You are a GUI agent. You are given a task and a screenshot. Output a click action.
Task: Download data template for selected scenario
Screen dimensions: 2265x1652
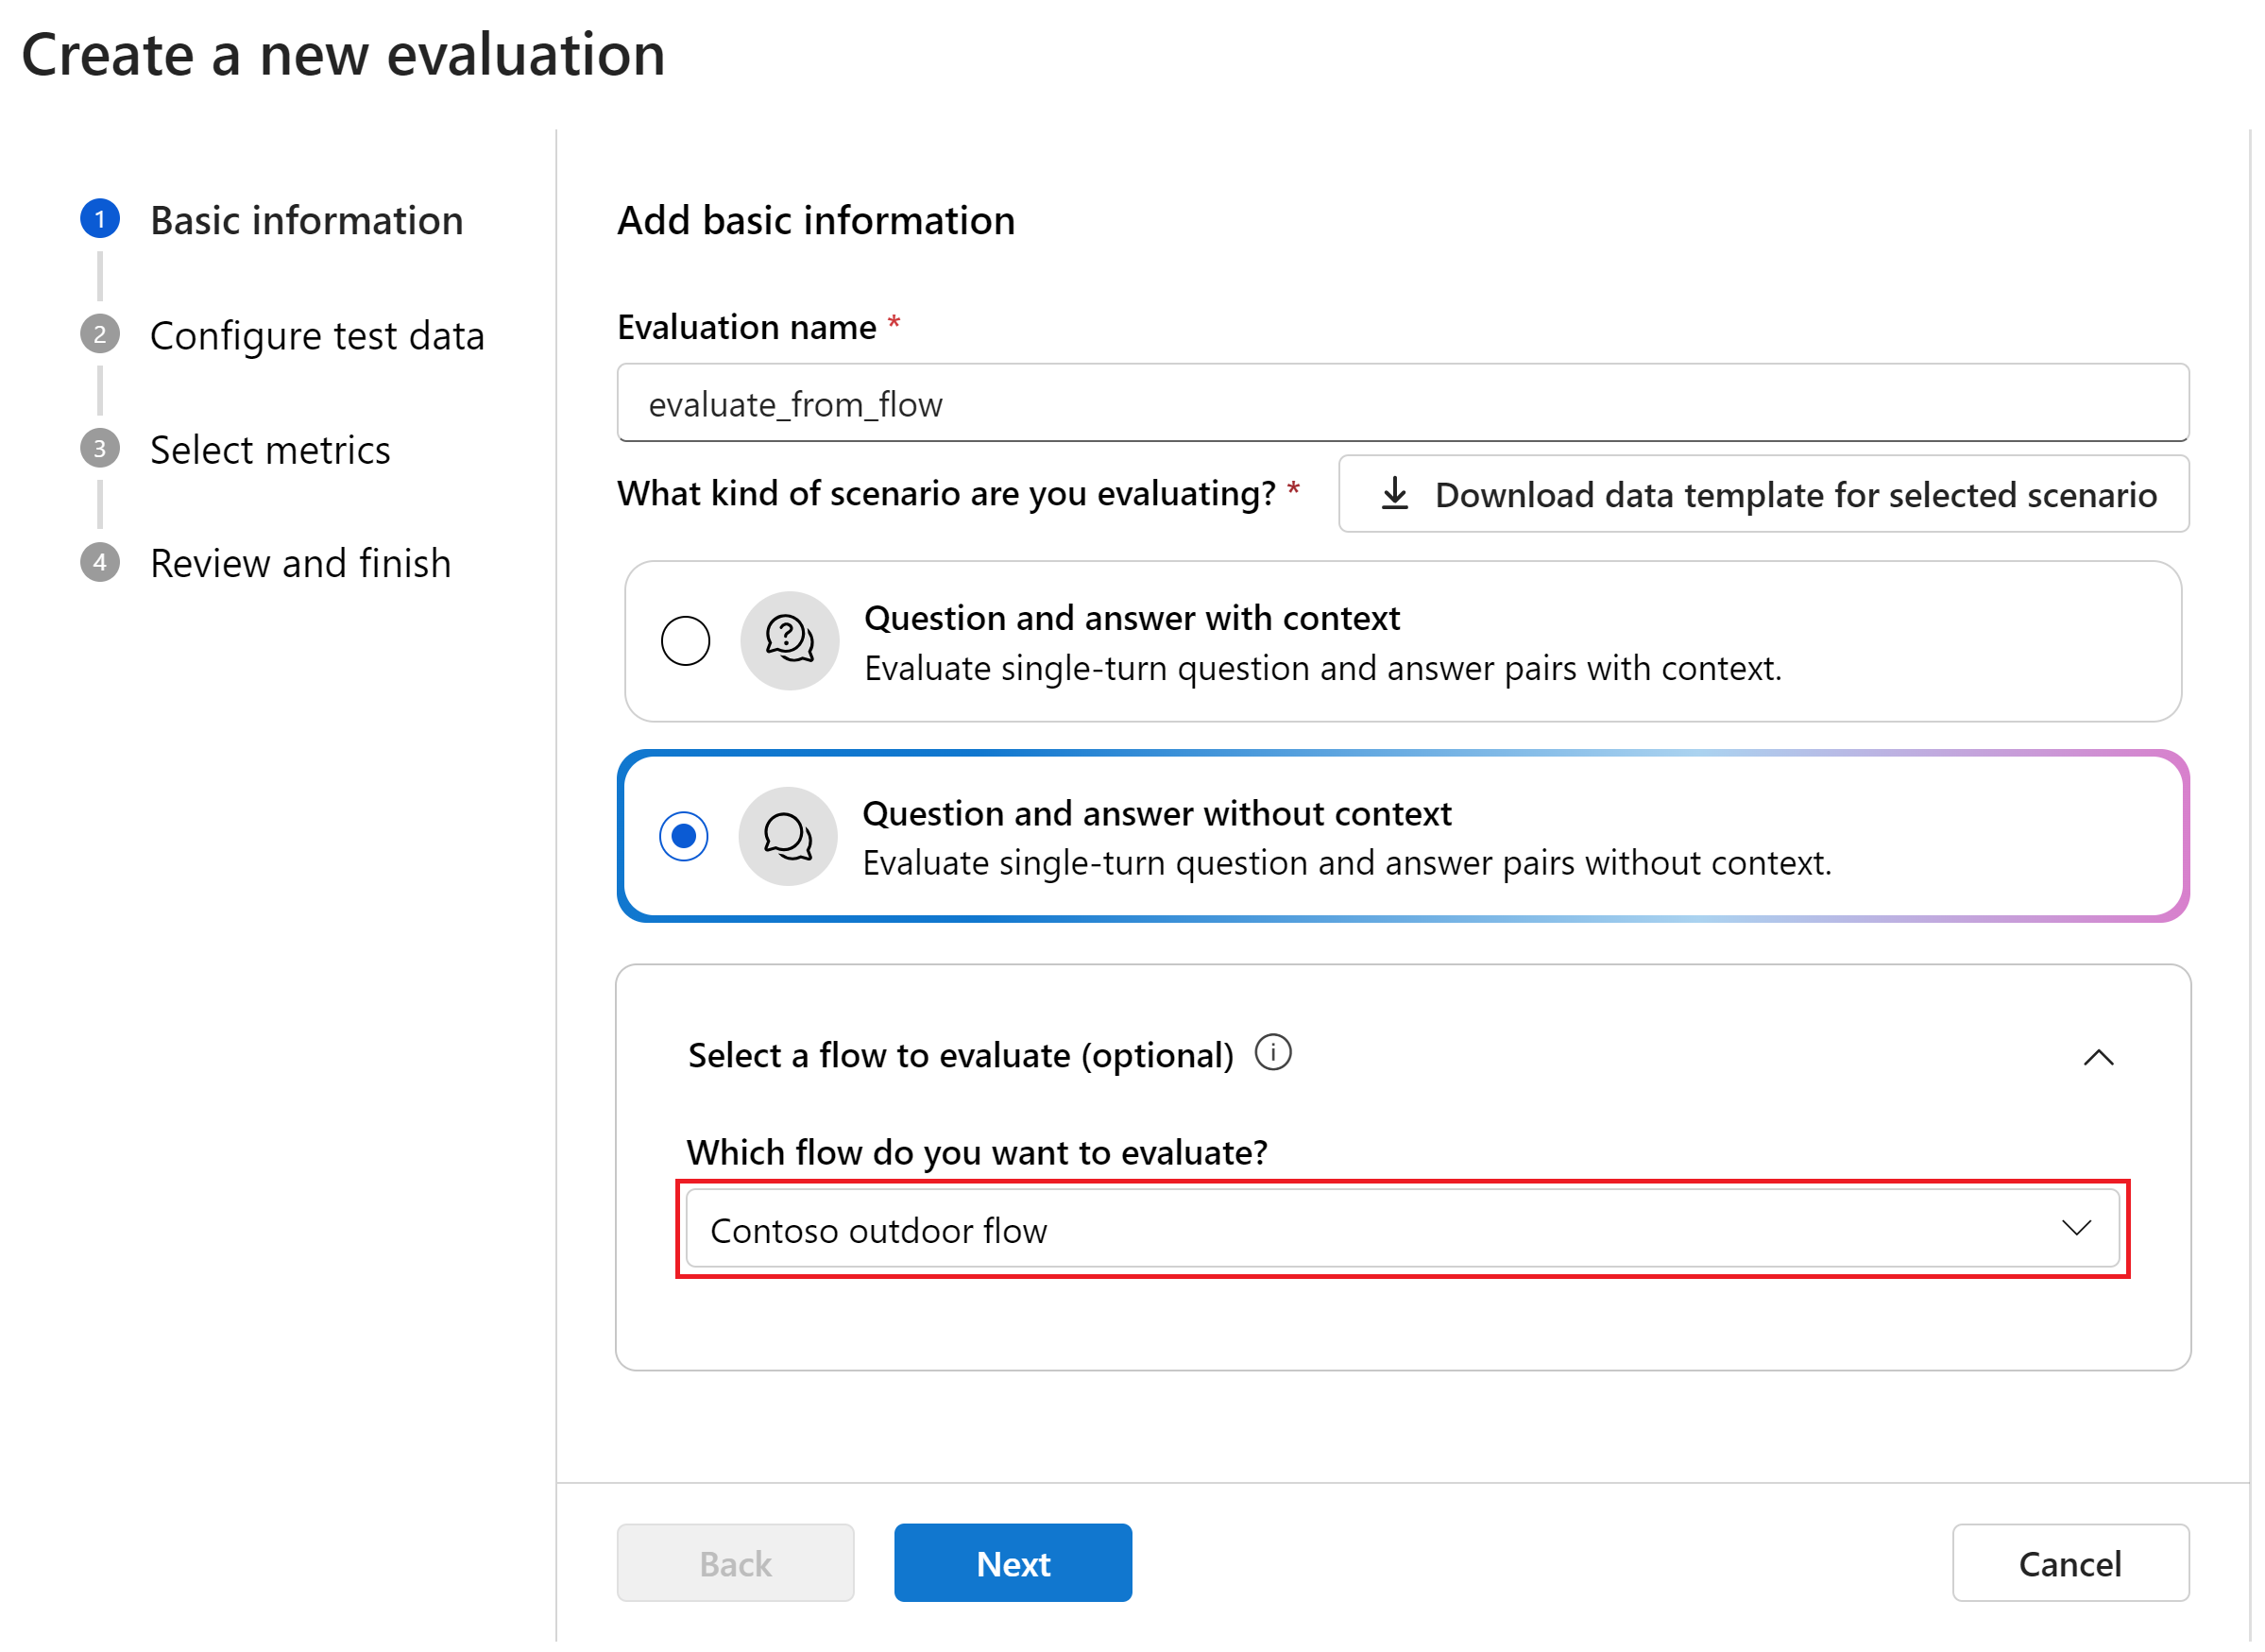coord(1764,494)
